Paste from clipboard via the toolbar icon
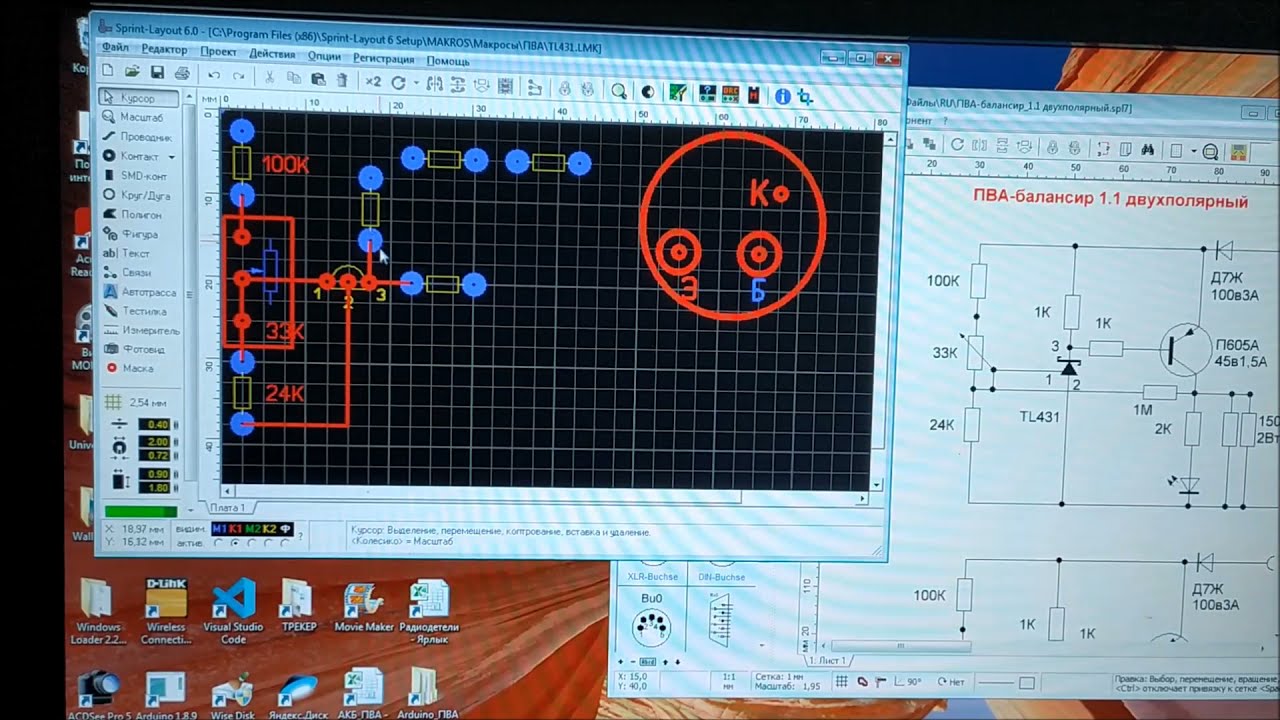The height and width of the screenshot is (720, 1280). (318, 79)
